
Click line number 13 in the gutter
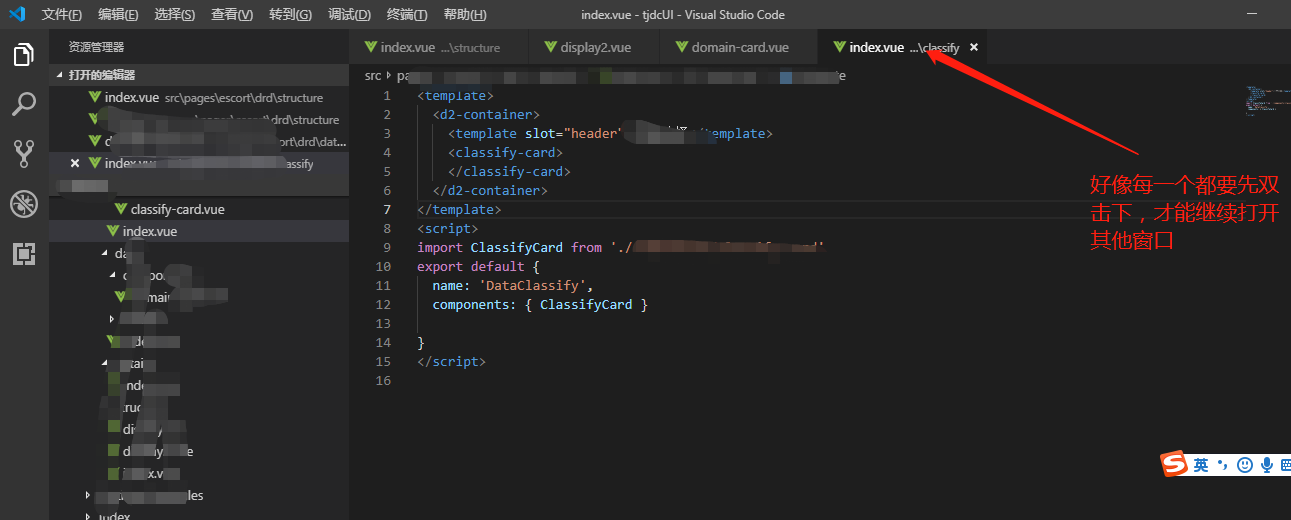click(x=383, y=324)
